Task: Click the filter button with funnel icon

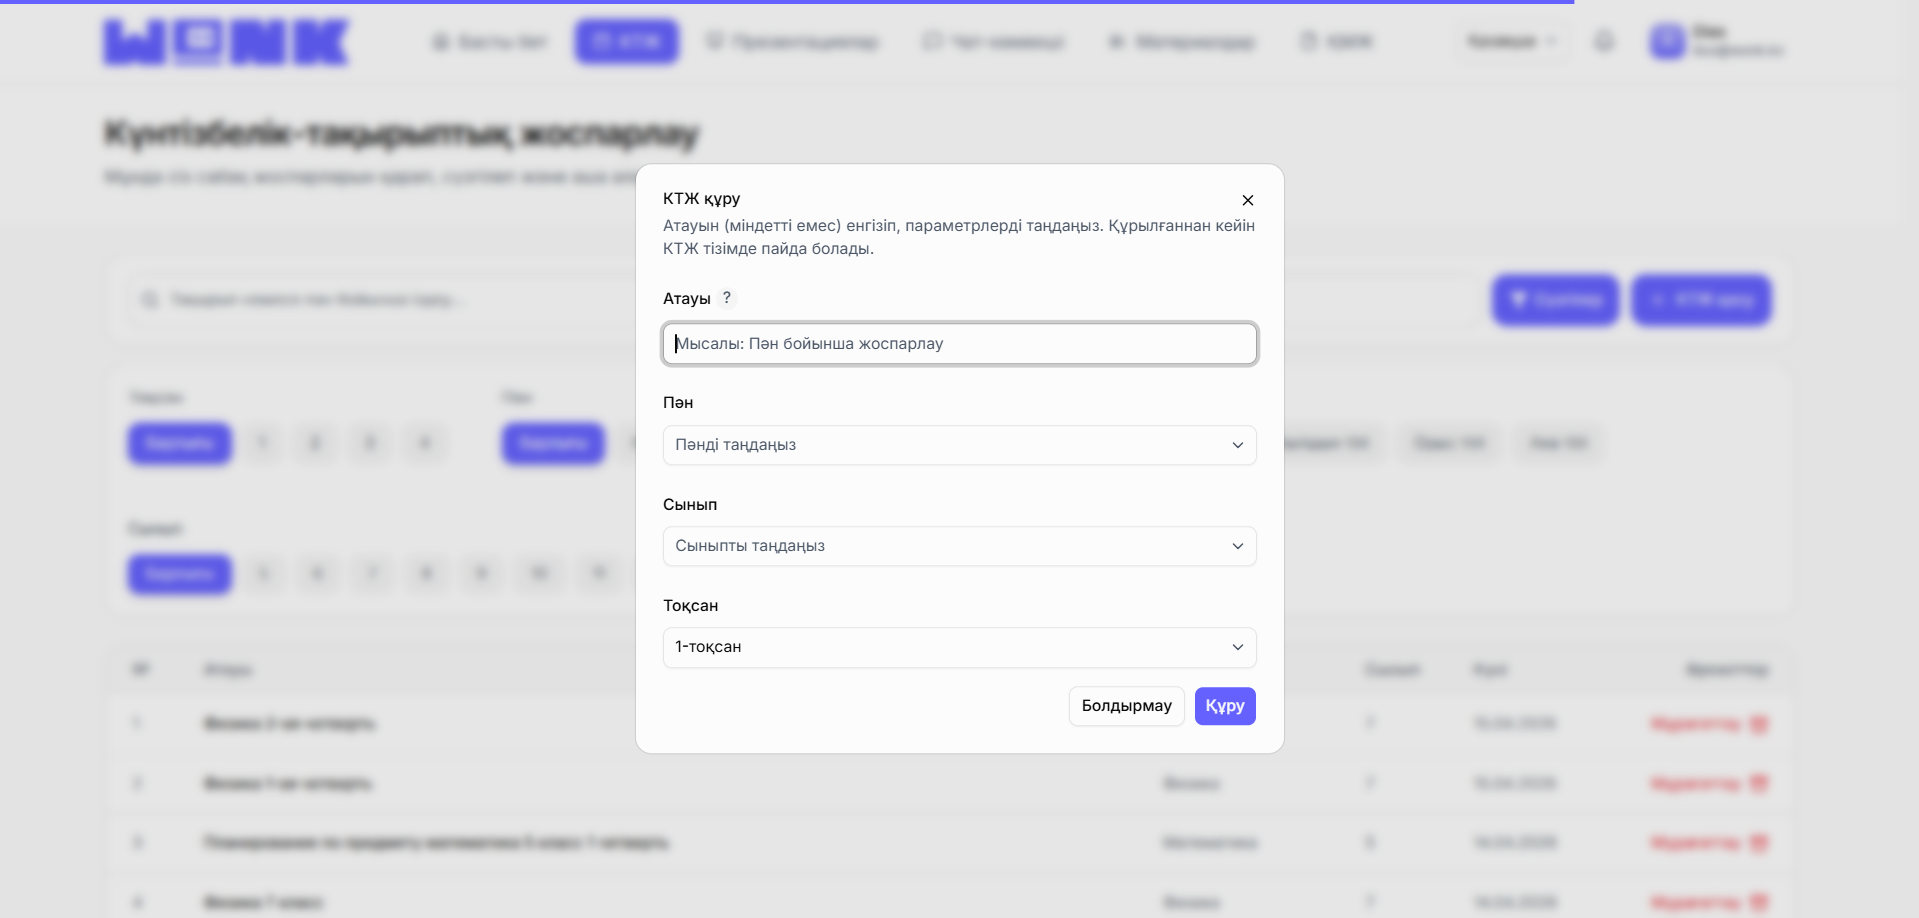Action: (1555, 300)
